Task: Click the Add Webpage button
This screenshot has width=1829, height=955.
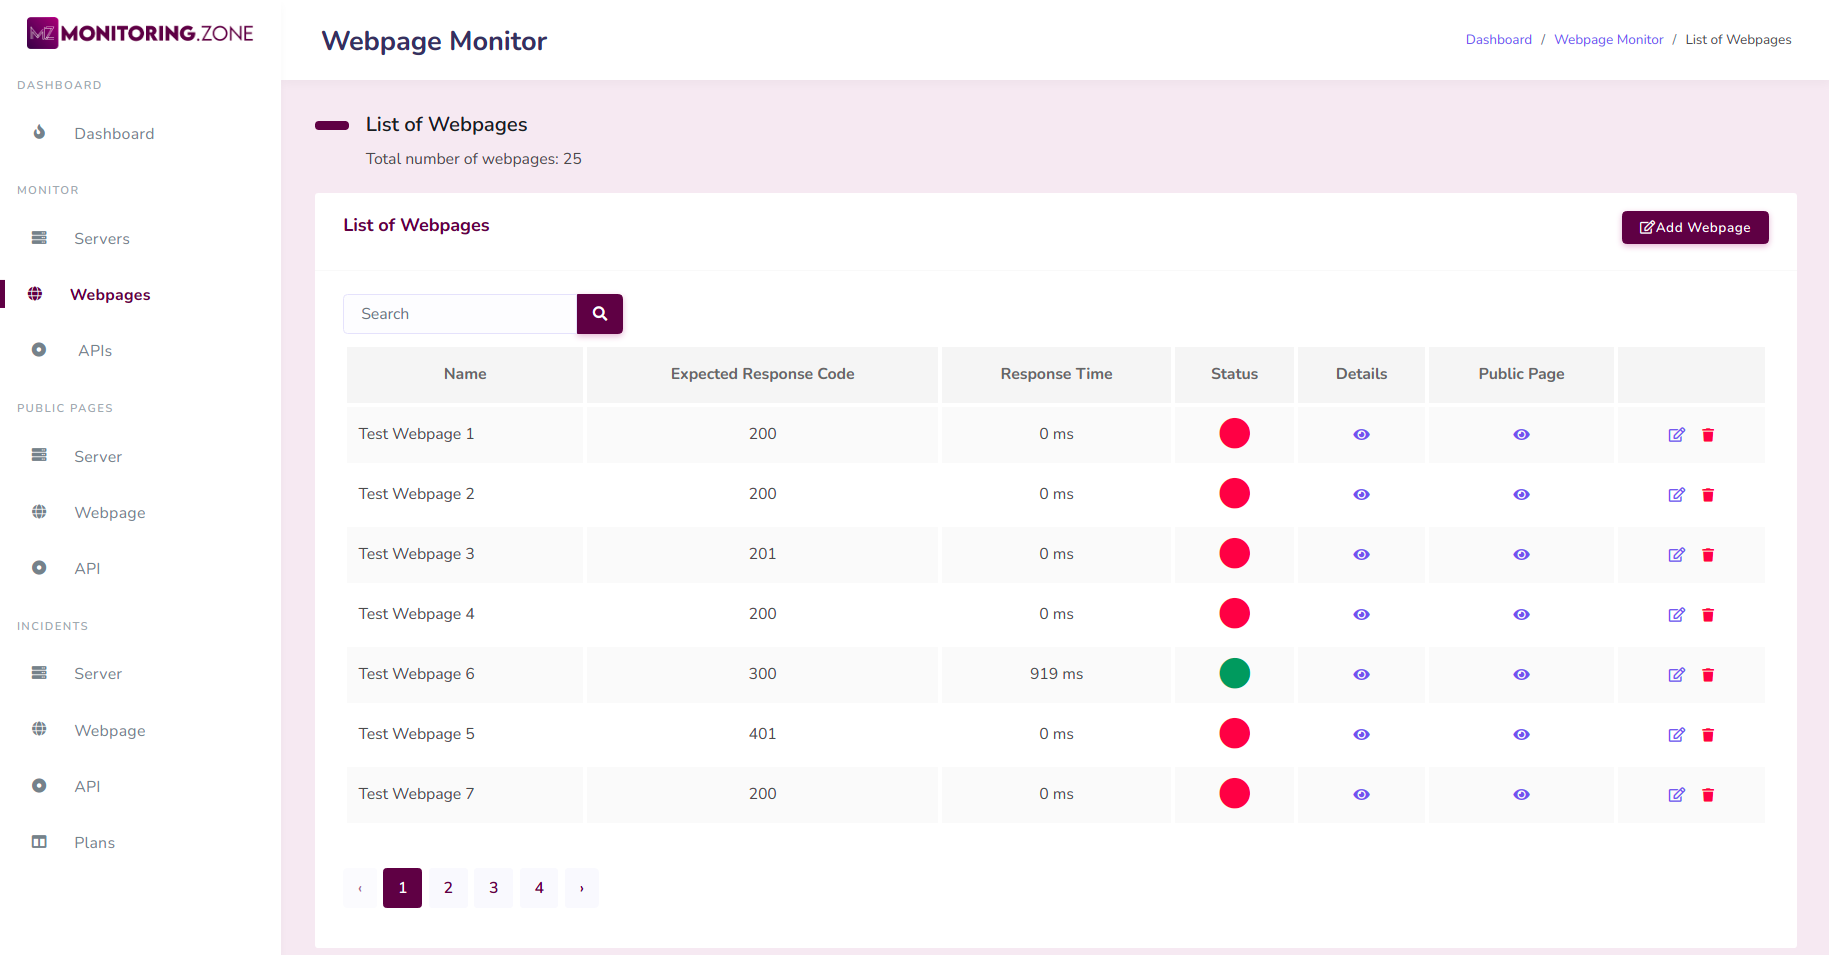Action: coord(1694,228)
